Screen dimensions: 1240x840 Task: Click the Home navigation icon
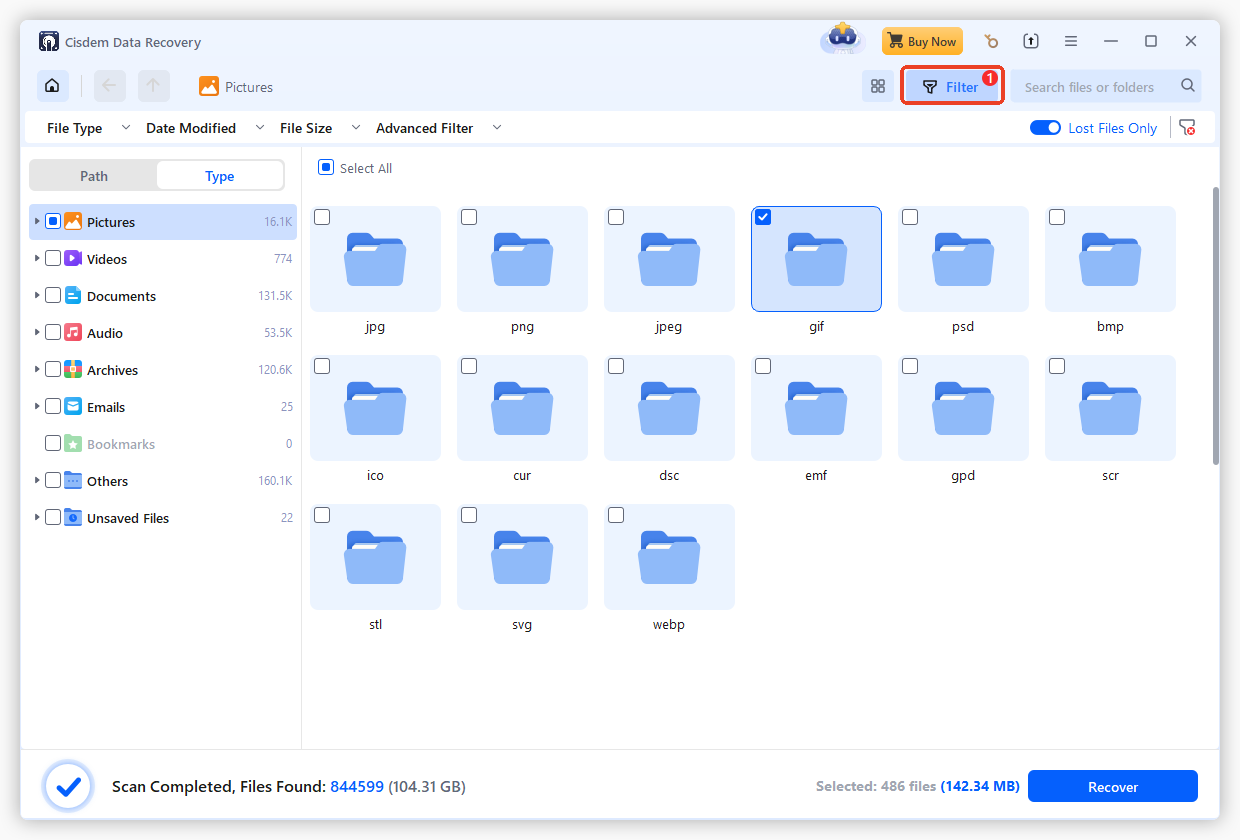52,86
